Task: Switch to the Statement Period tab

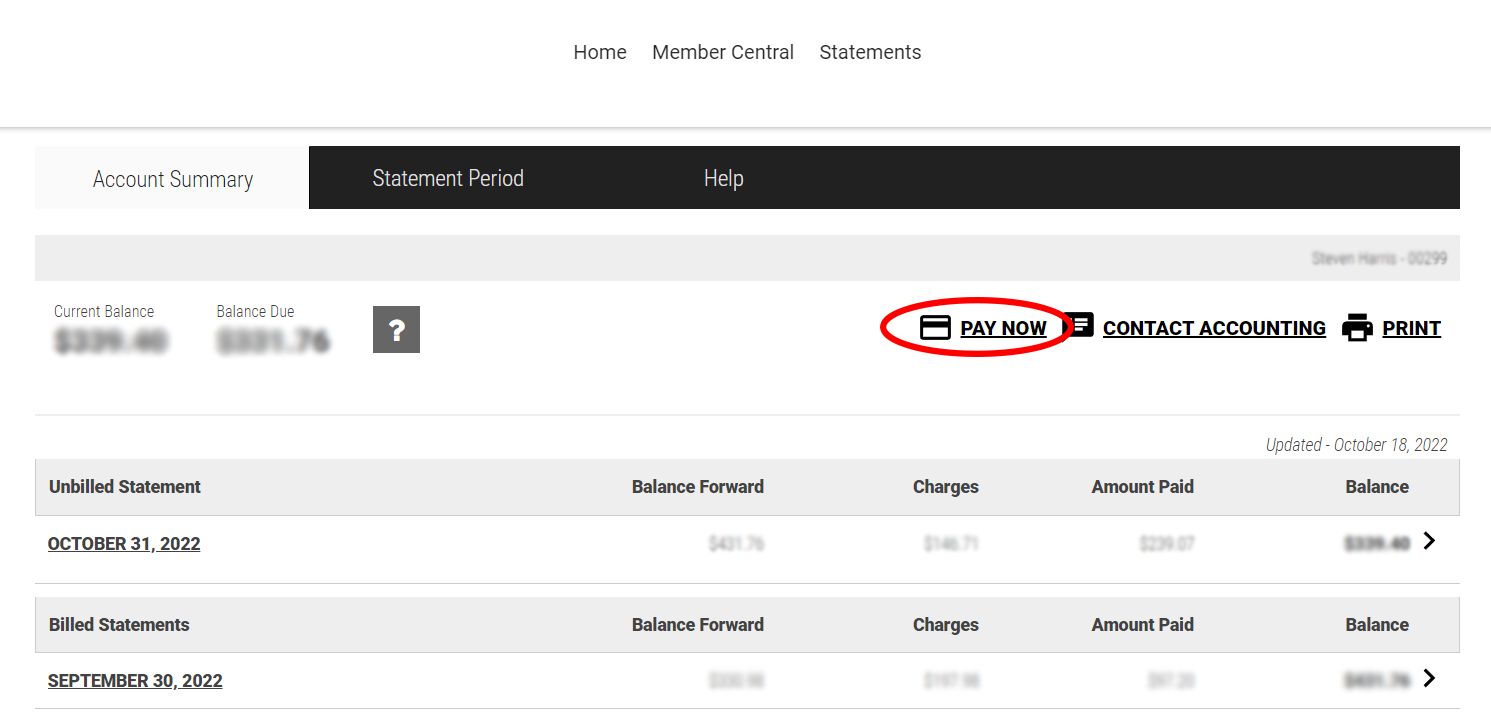Action: pos(448,178)
